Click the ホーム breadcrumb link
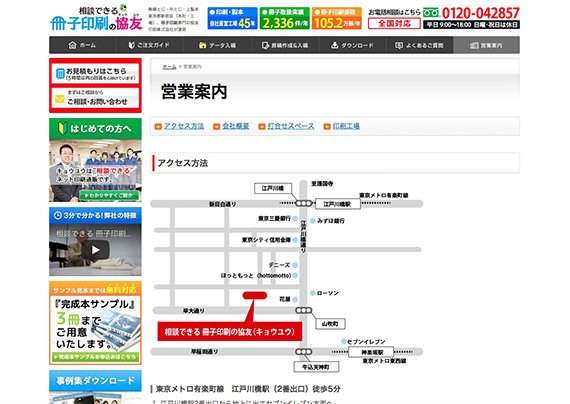Viewport: 570px width, 404px height. click(169, 67)
